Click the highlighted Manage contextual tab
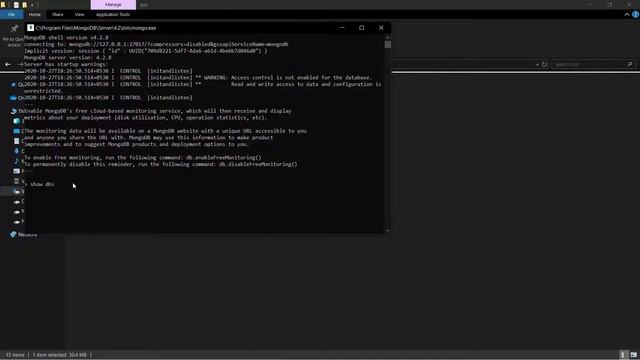640x360 pixels. [113, 4]
